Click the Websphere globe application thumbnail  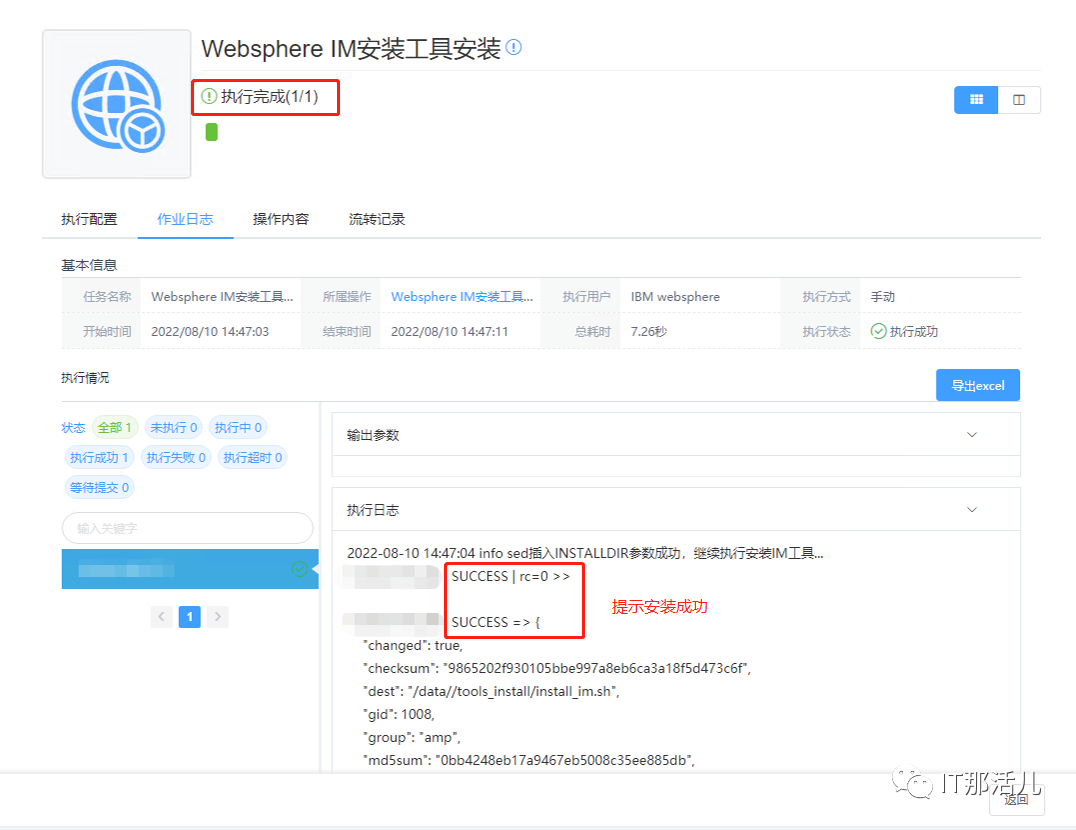(x=117, y=104)
